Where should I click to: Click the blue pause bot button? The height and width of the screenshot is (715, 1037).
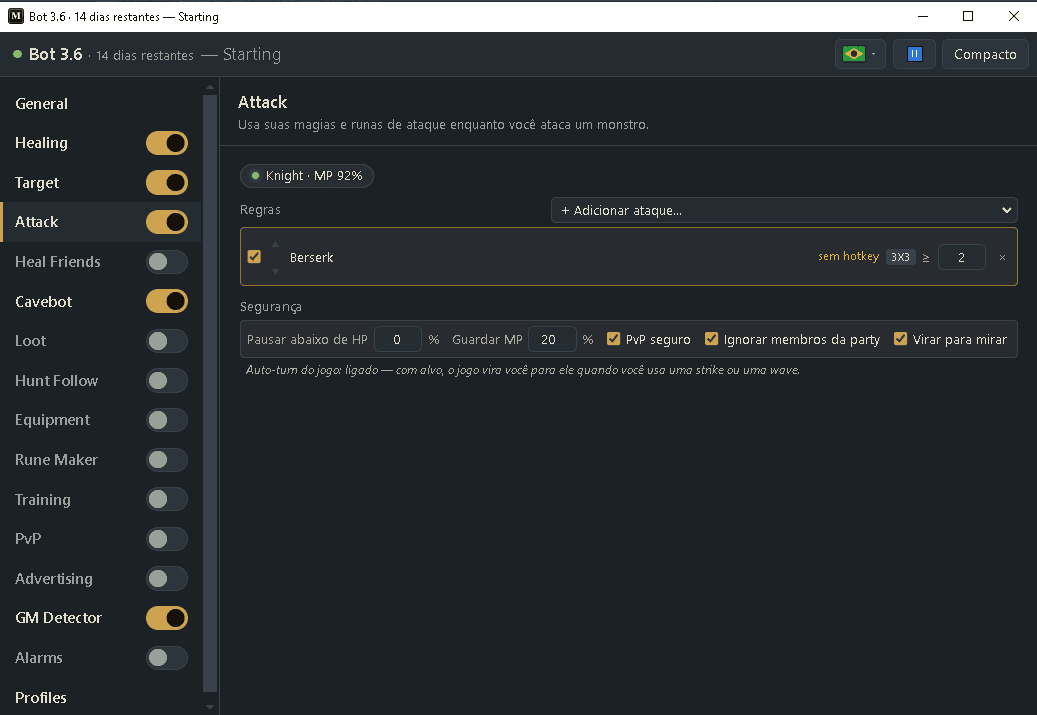coord(914,54)
